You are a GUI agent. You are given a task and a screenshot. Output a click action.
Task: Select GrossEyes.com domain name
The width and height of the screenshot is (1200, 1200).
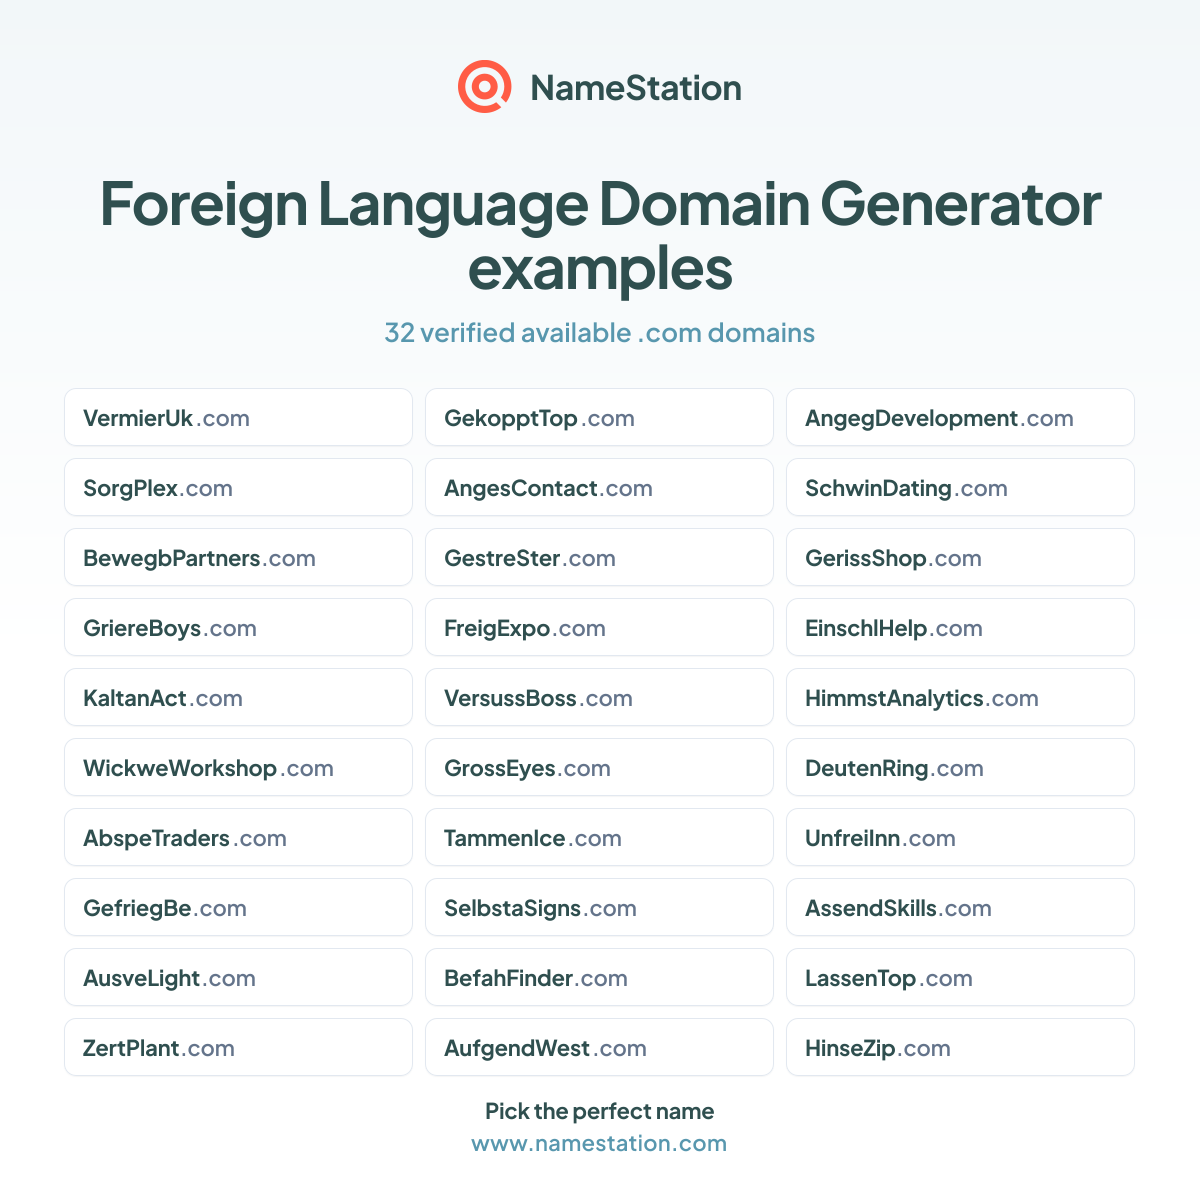[600, 767]
